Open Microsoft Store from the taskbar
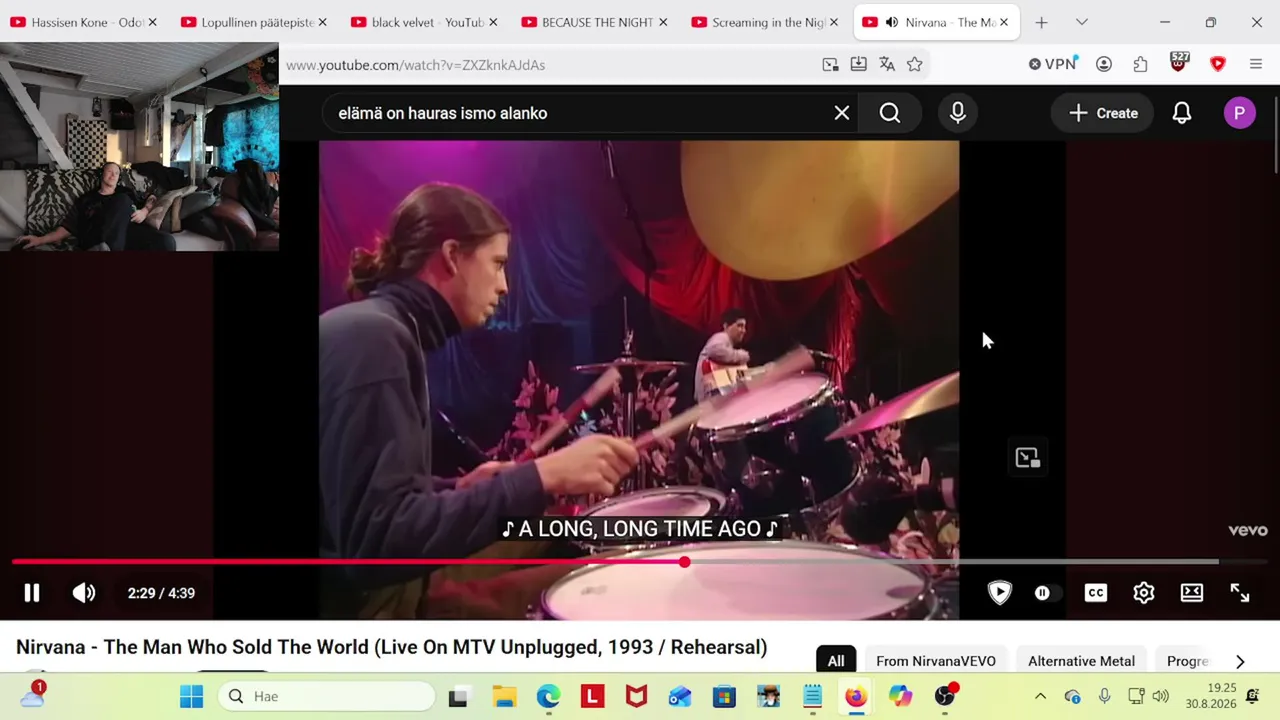This screenshot has height=720, width=1280. [x=724, y=696]
